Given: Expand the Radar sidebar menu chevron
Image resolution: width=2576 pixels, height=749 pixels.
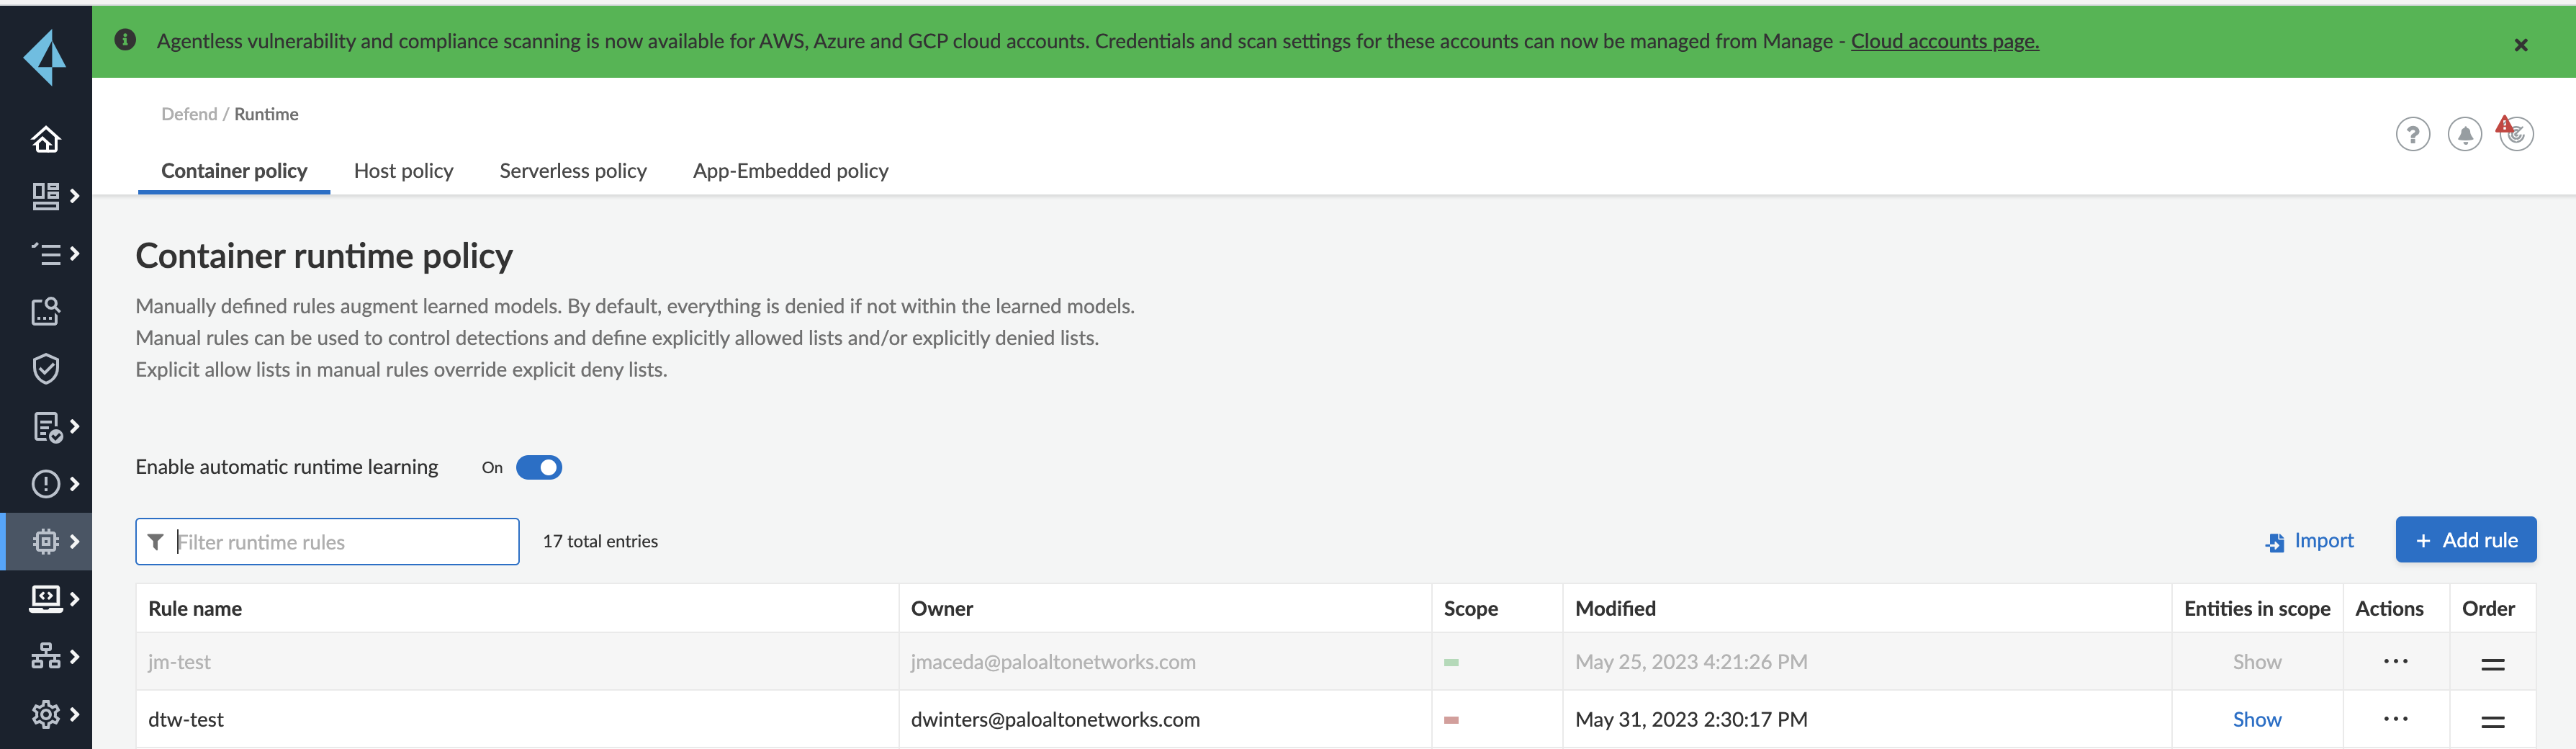Looking at the screenshot, I should (74, 196).
